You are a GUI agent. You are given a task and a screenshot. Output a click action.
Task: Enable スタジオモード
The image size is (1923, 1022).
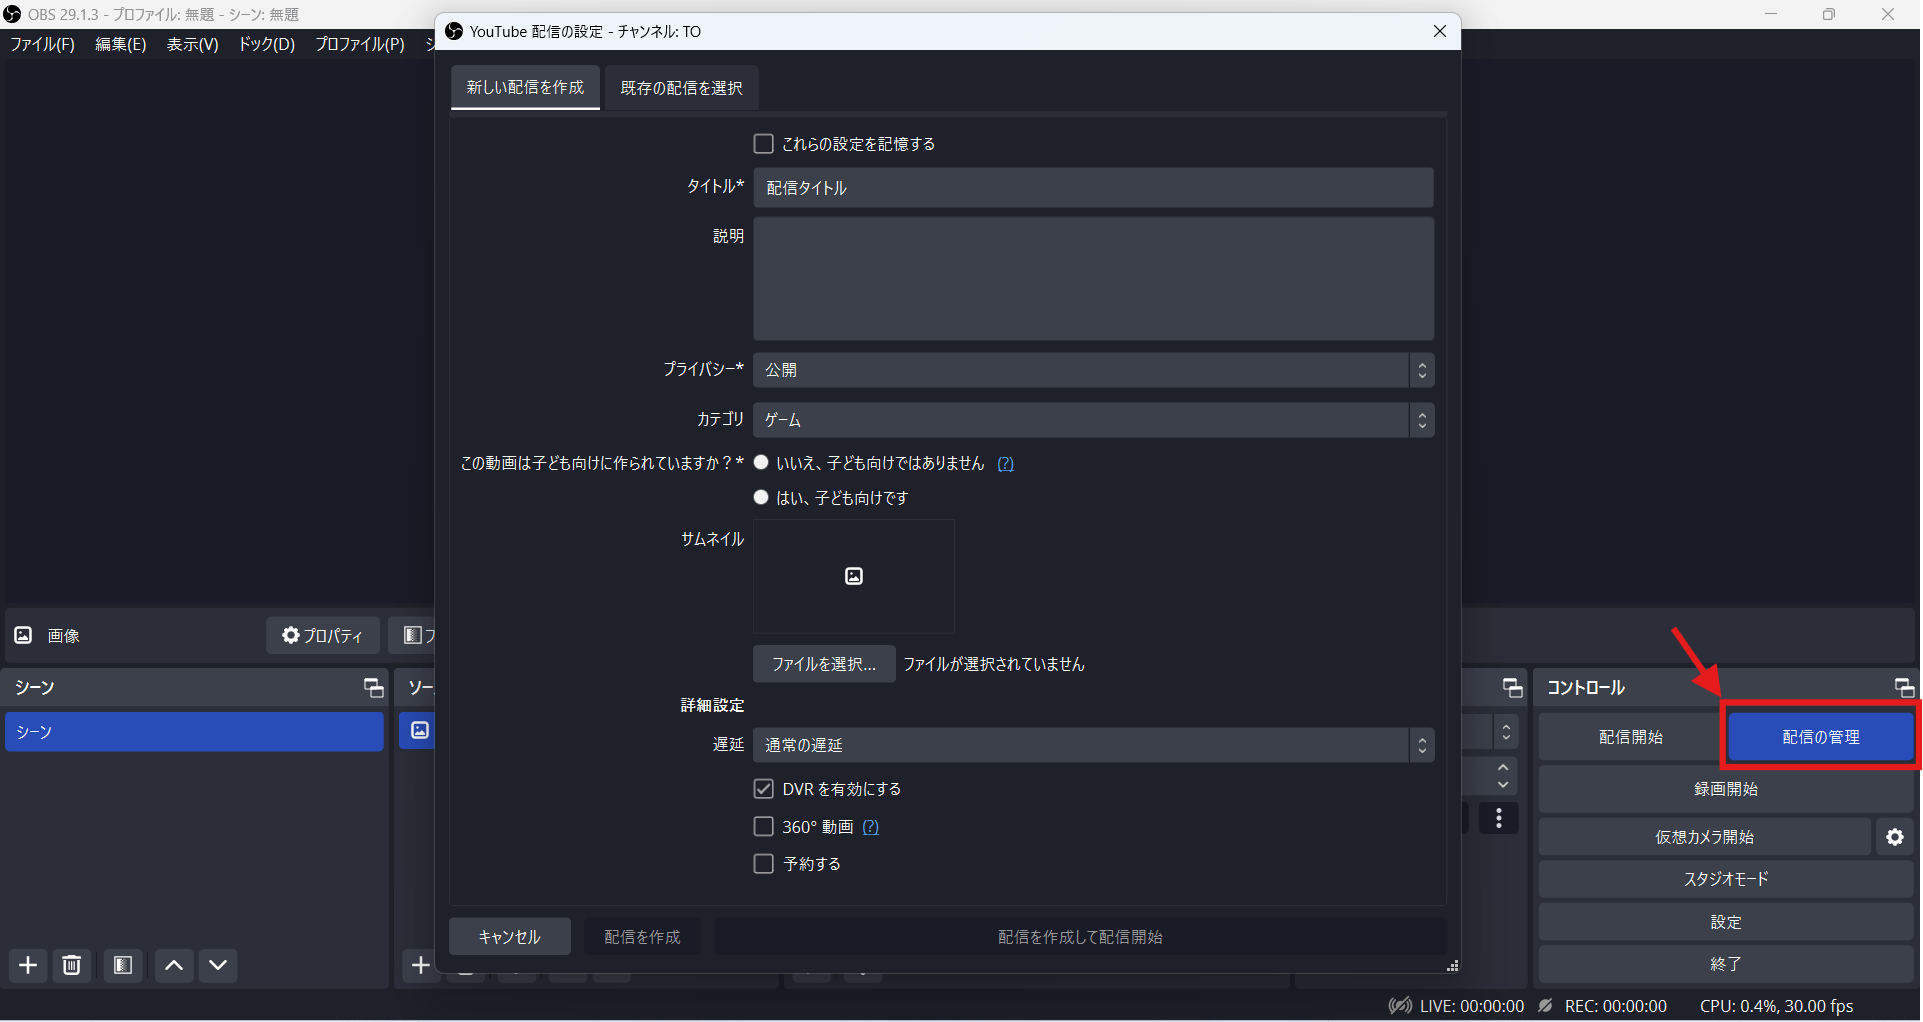point(1726,879)
